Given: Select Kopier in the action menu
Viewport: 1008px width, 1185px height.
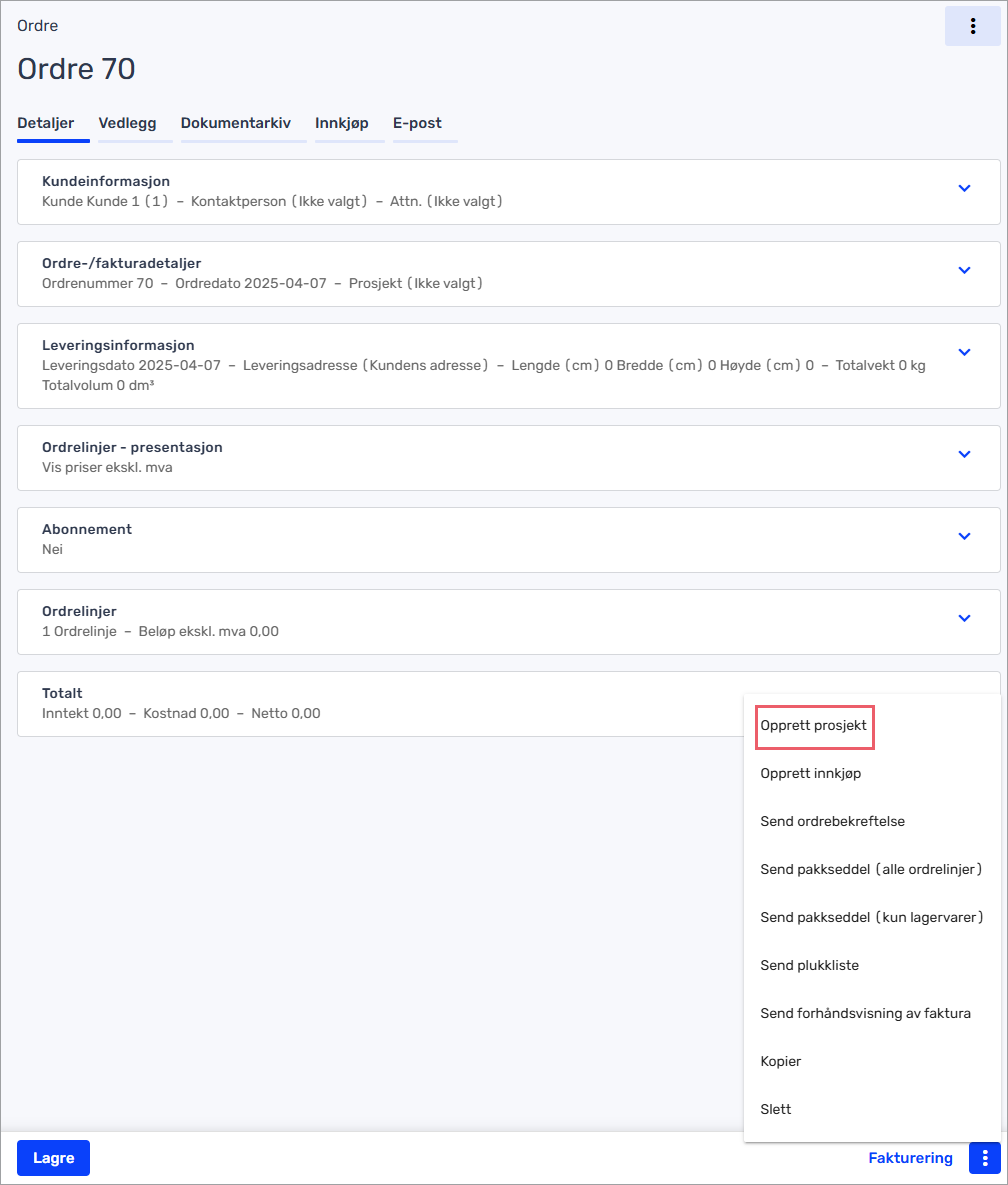Looking at the screenshot, I should 780,1061.
